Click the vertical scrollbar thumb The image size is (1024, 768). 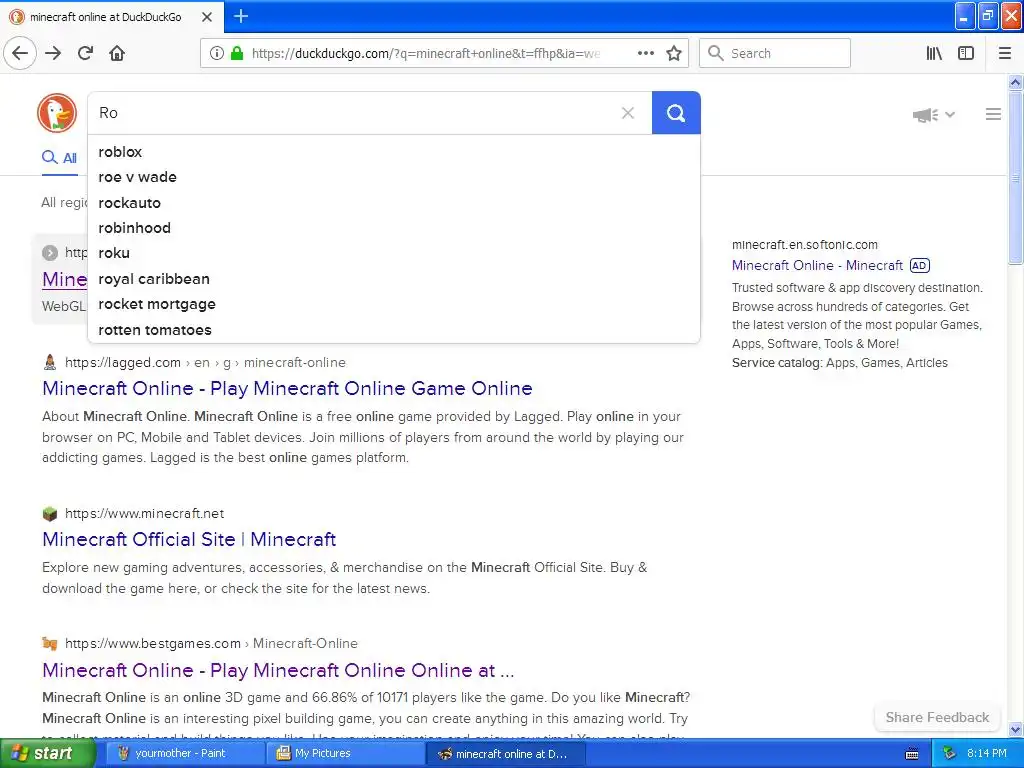(x=1015, y=178)
